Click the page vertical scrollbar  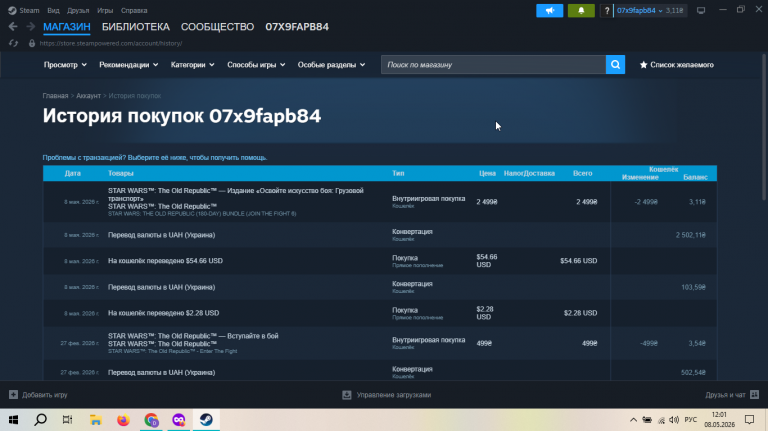pyautogui.click(x=764, y=127)
